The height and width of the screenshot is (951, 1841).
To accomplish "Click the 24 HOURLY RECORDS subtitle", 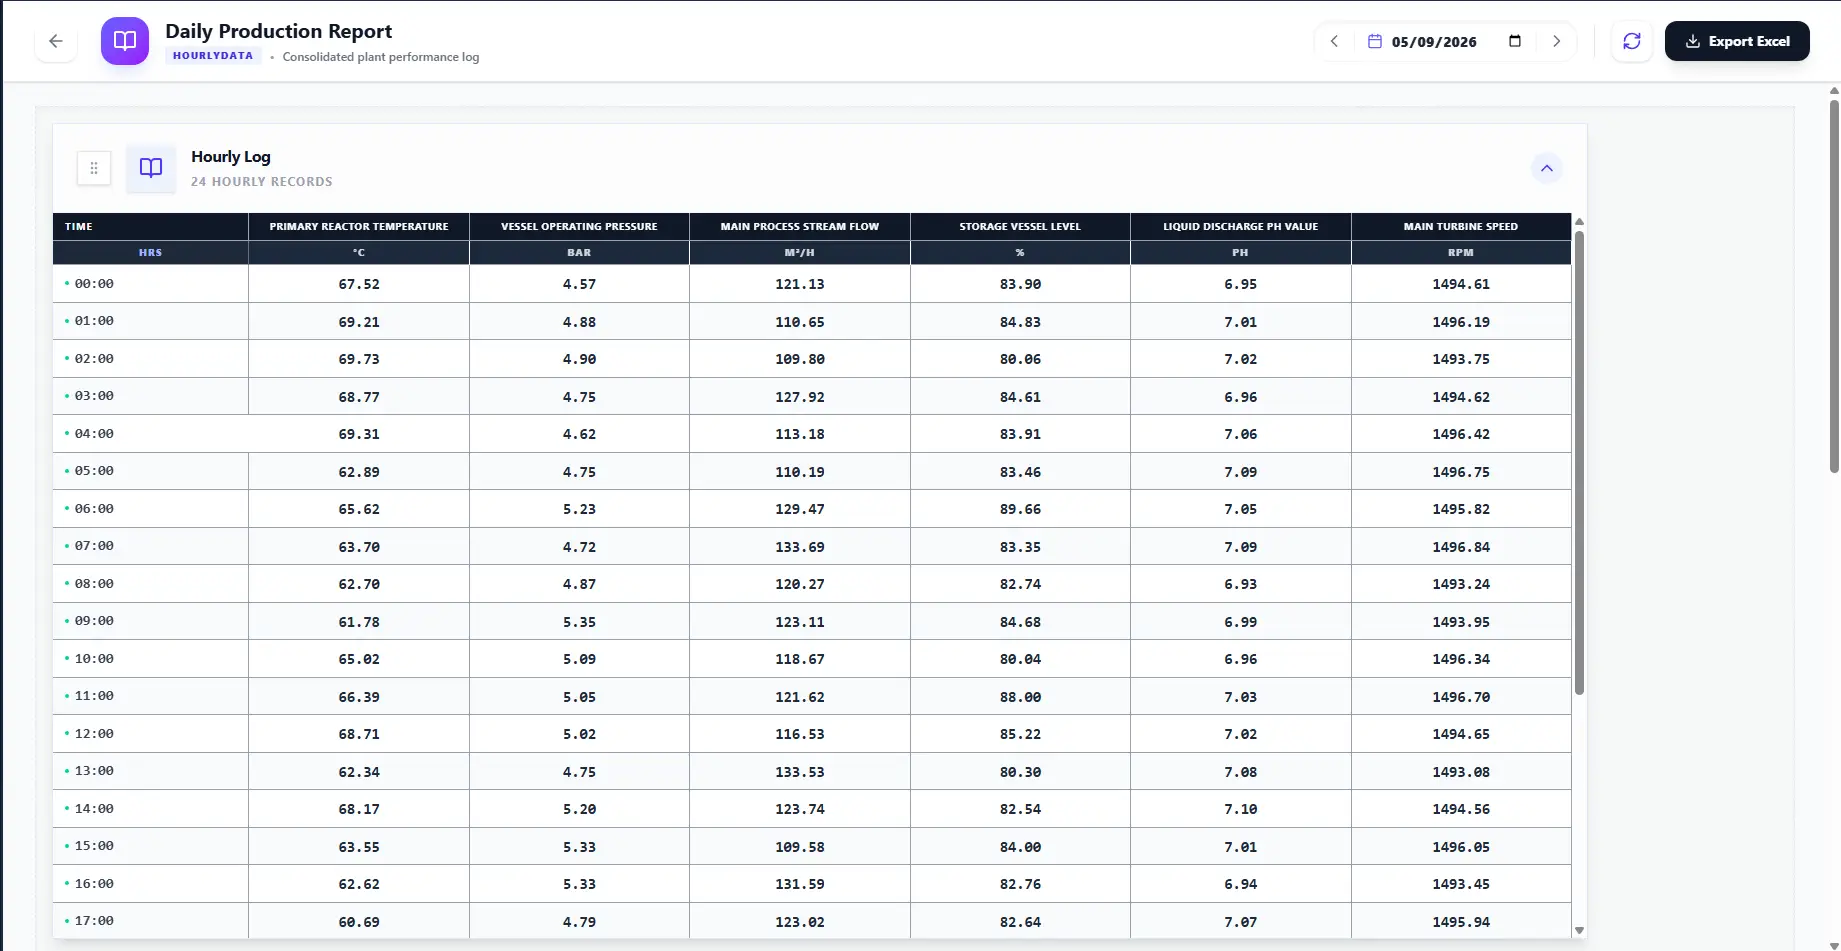I will coord(262,182).
